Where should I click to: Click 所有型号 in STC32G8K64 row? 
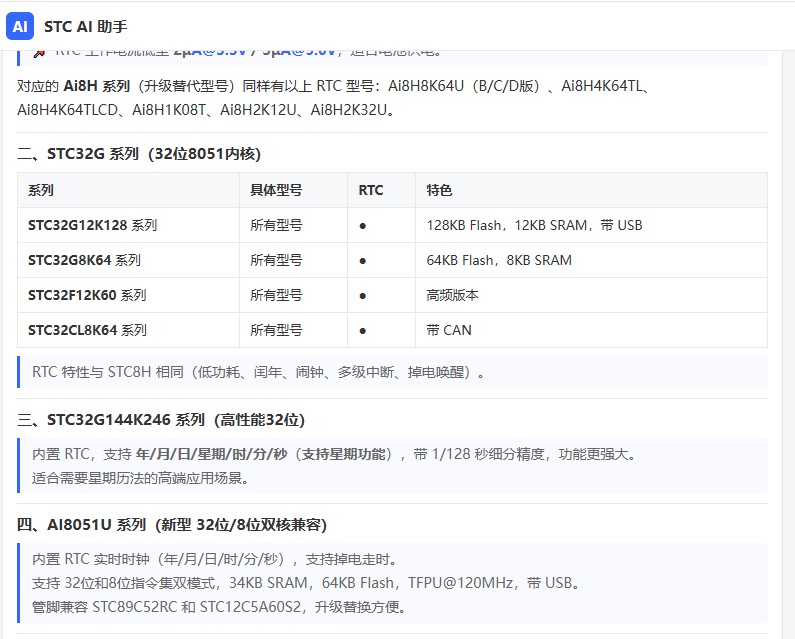pos(276,260)
